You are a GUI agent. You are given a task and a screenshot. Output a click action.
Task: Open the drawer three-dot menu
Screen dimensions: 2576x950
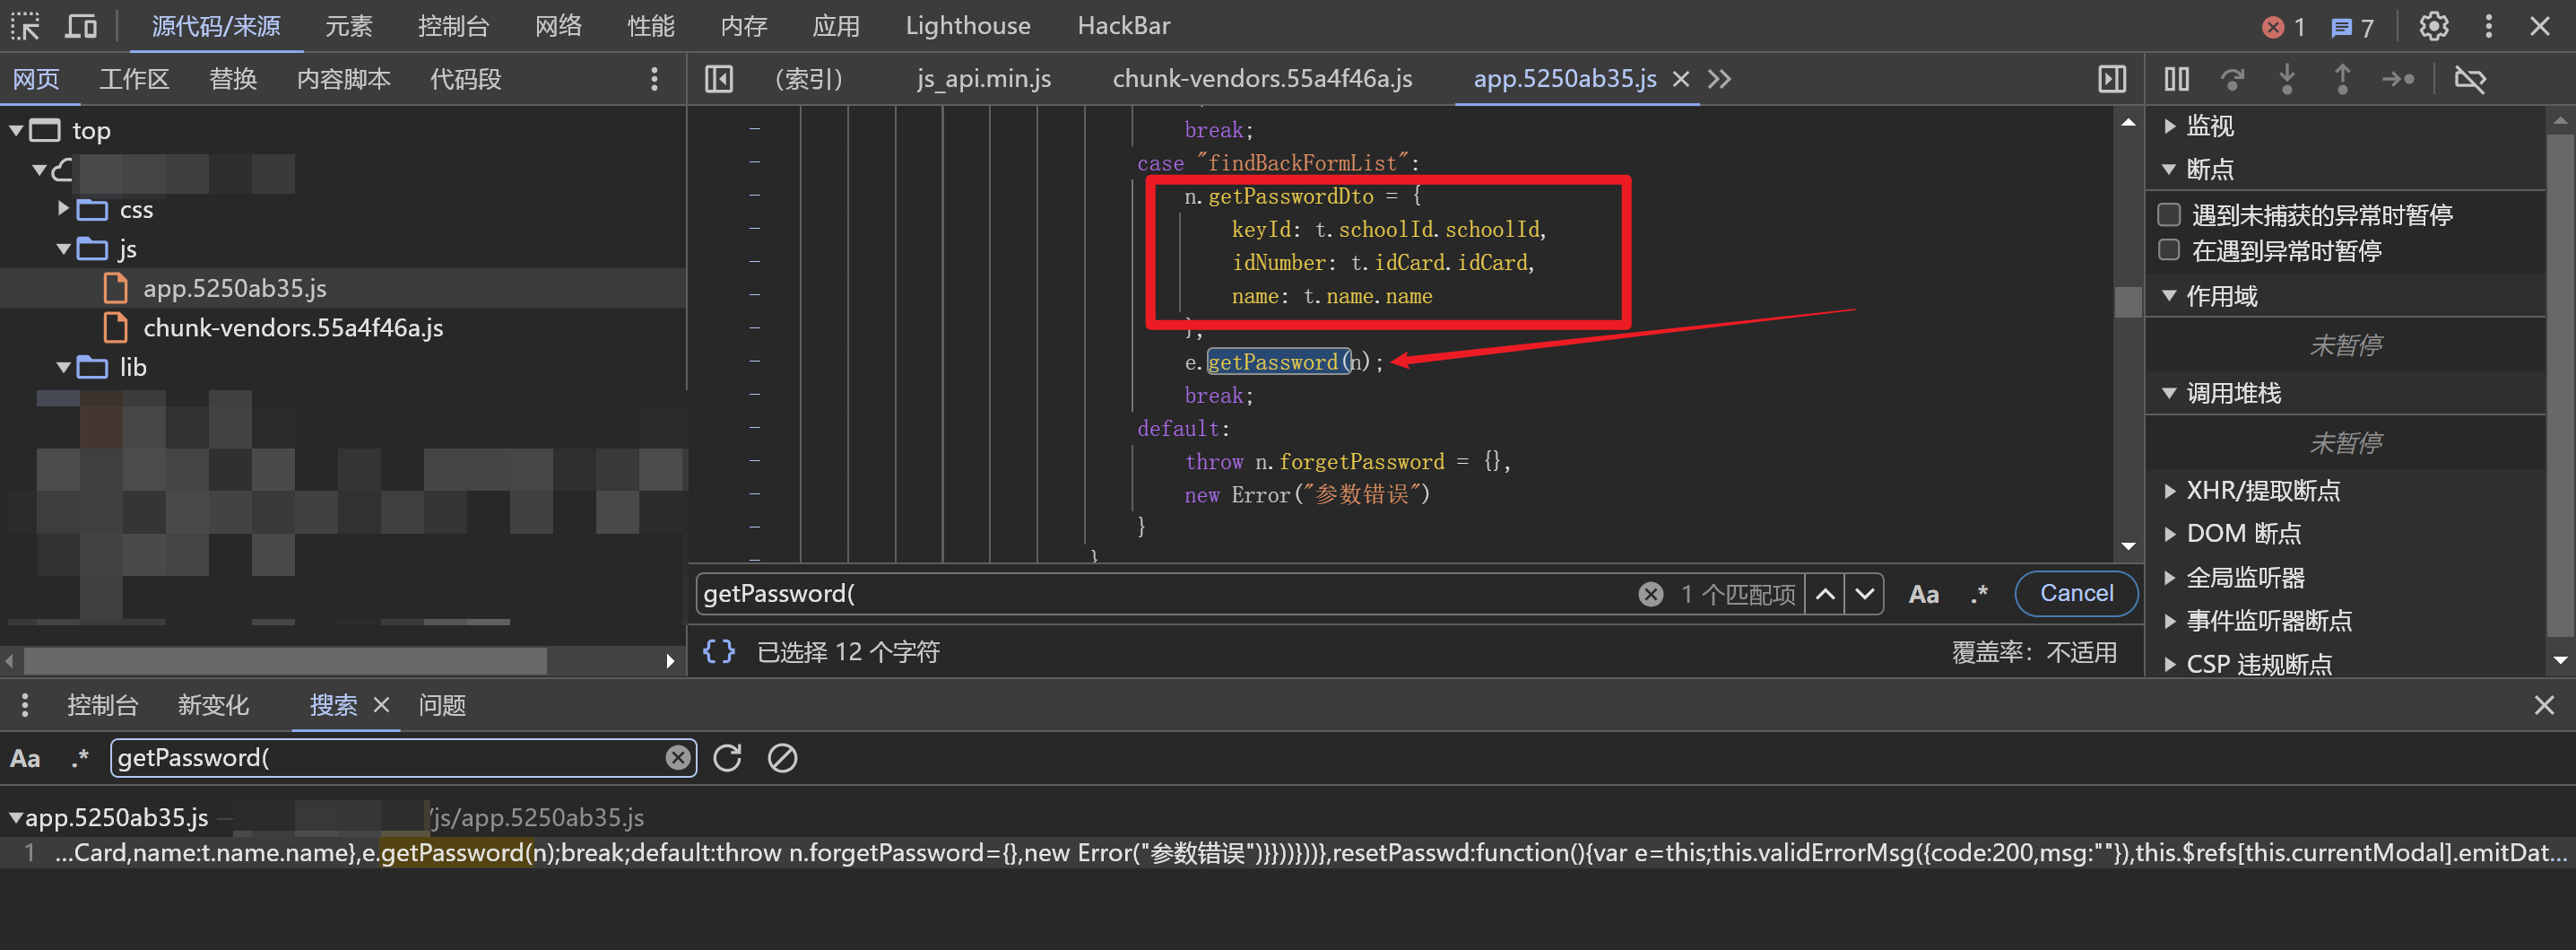[x=25, y=706]
